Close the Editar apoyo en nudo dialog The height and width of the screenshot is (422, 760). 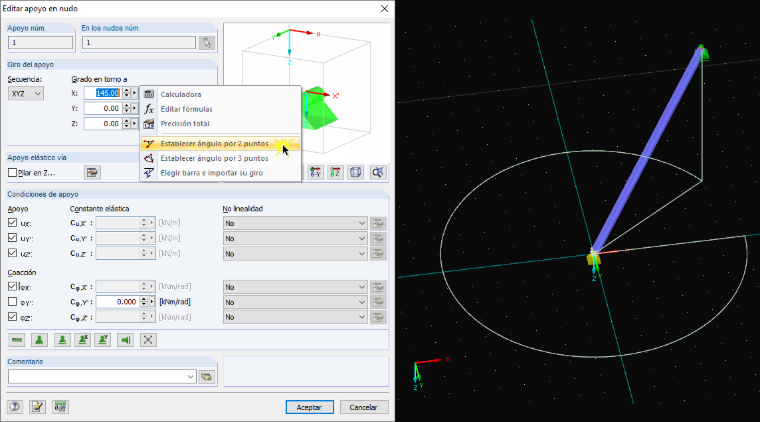click(x=384, y=9)
